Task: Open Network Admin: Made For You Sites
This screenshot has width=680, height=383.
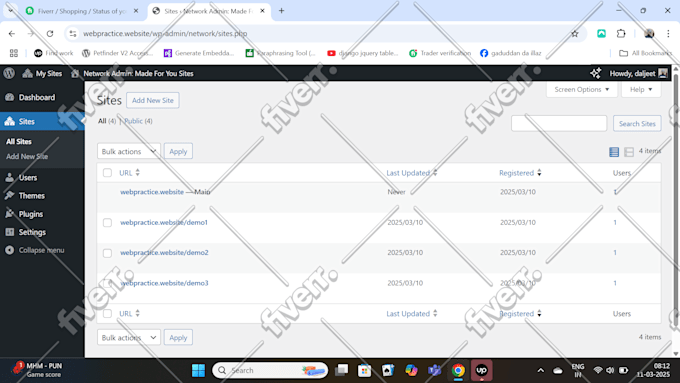Action: pos(132,73)
